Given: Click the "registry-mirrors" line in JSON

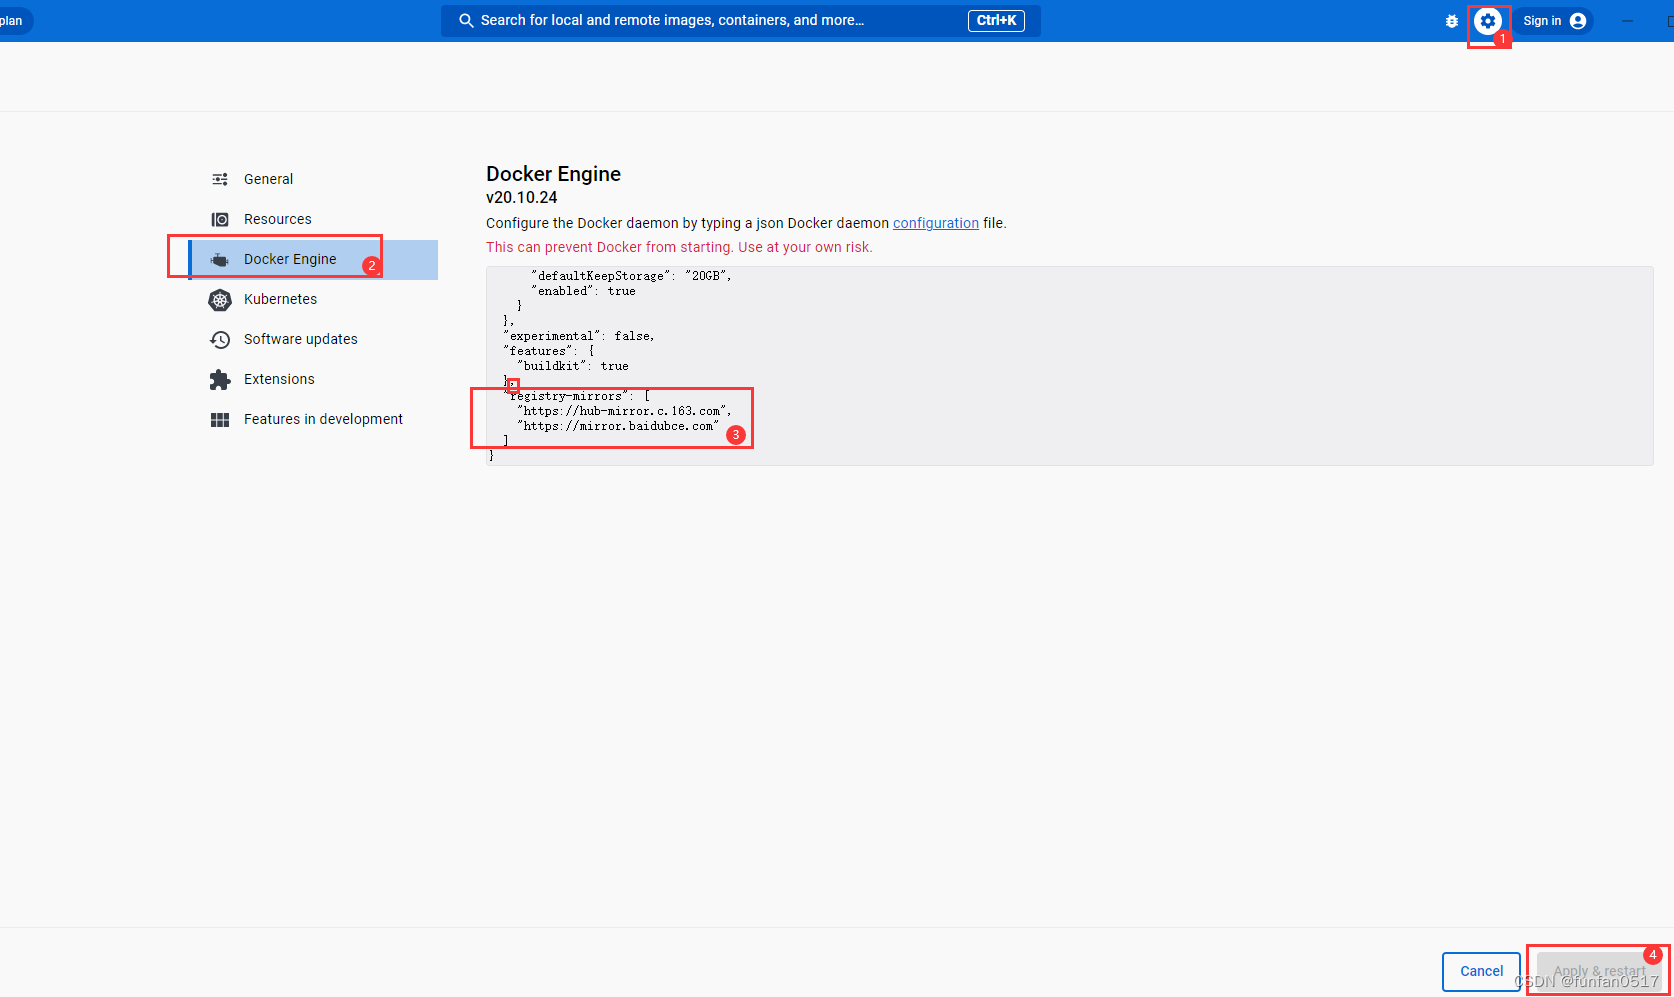Looking at the screenshot, I should 577,396.
